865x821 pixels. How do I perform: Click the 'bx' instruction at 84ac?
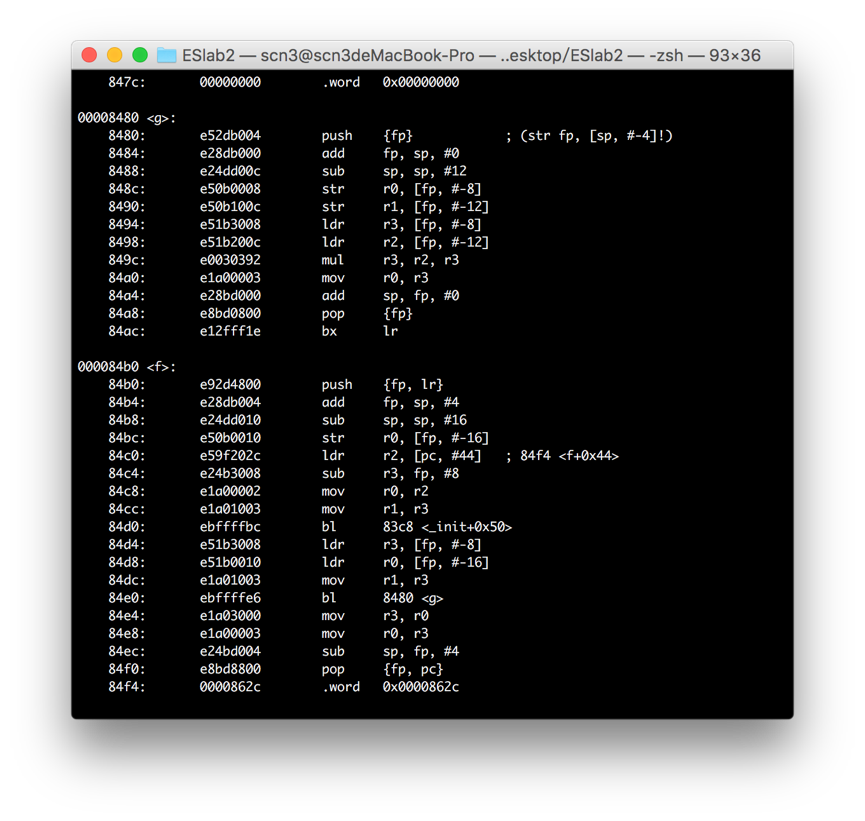(x=329, y=331)
